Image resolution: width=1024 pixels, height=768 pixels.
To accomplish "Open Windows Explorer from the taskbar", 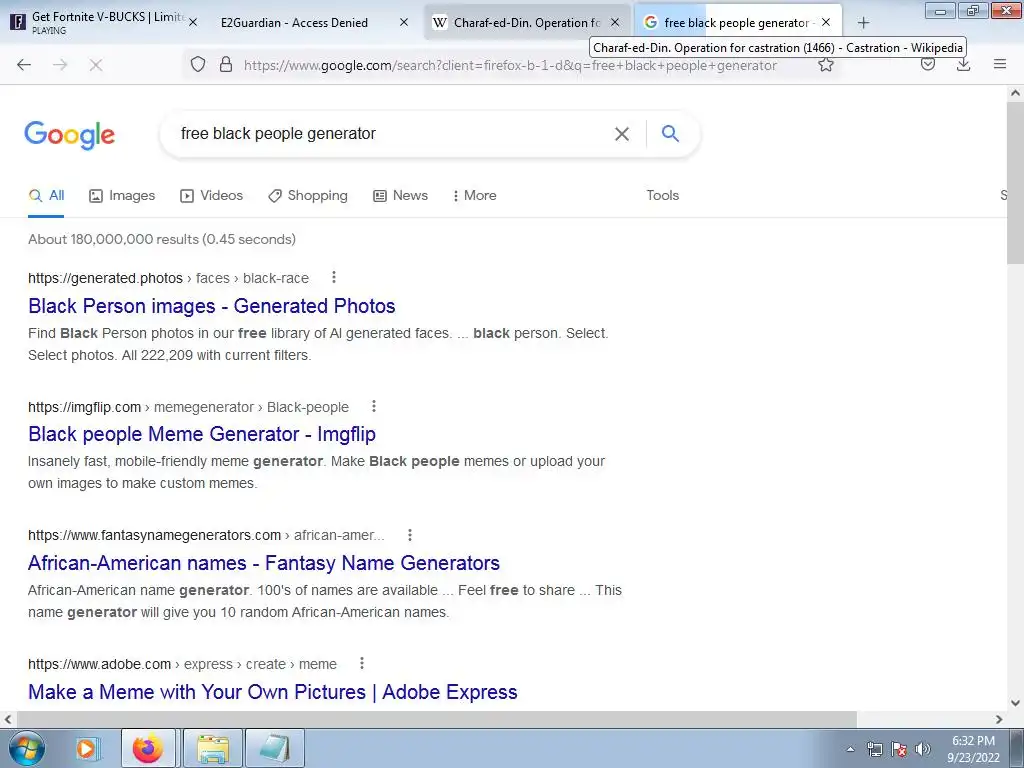I will (x=213, y=748).
